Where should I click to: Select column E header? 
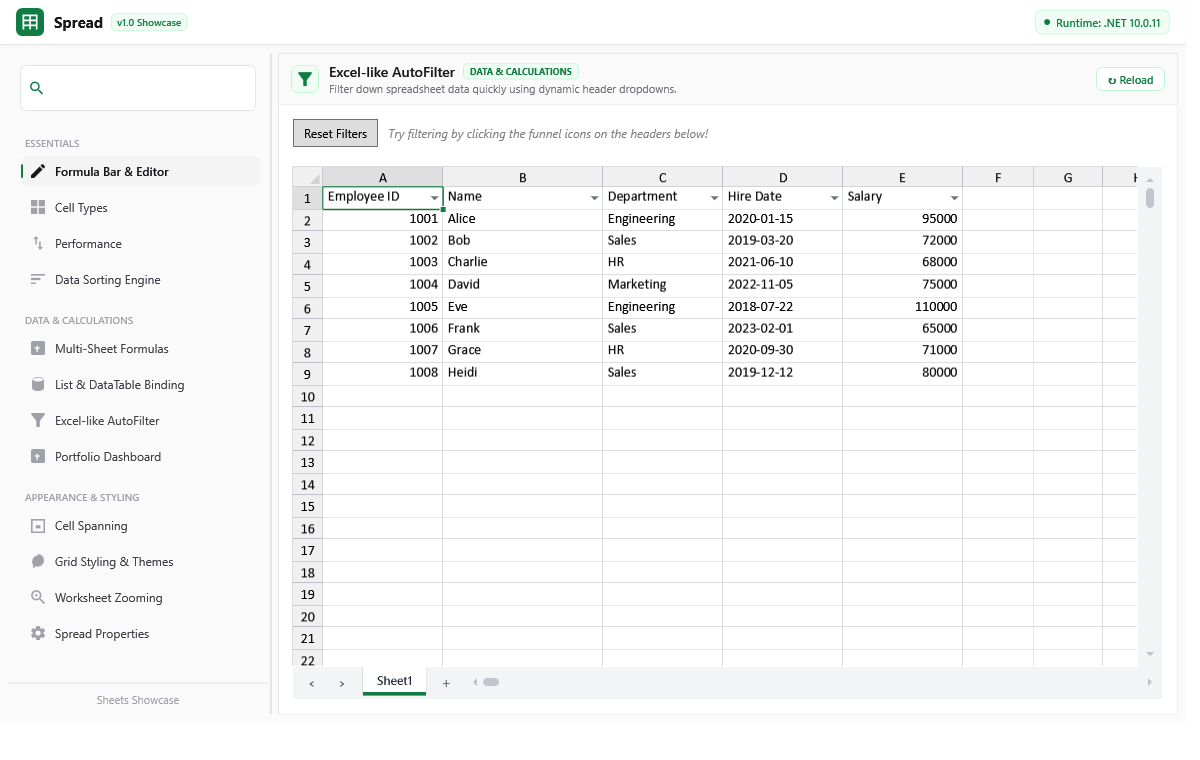(903, 177)
